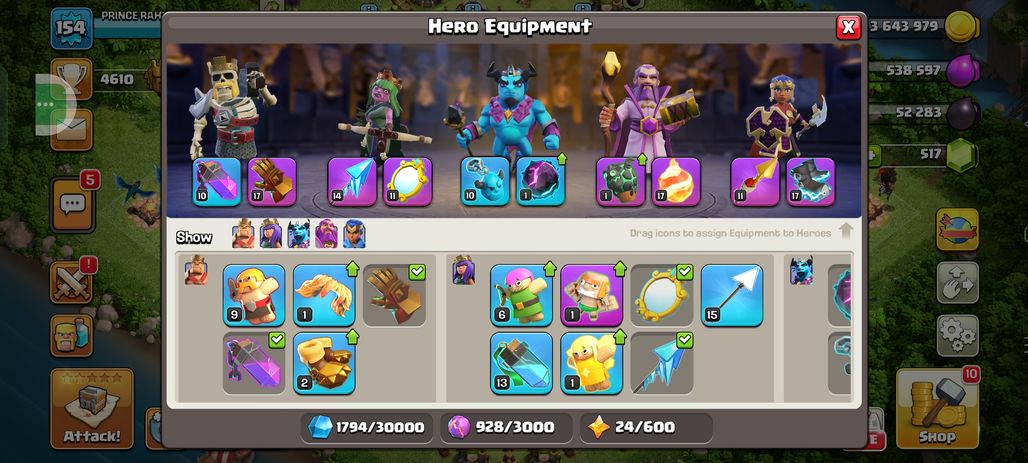Toggle Grand Warden filter in Show row
This screenshot has width=1028, height=463.
pyautogui.click(x=326, y=234)
